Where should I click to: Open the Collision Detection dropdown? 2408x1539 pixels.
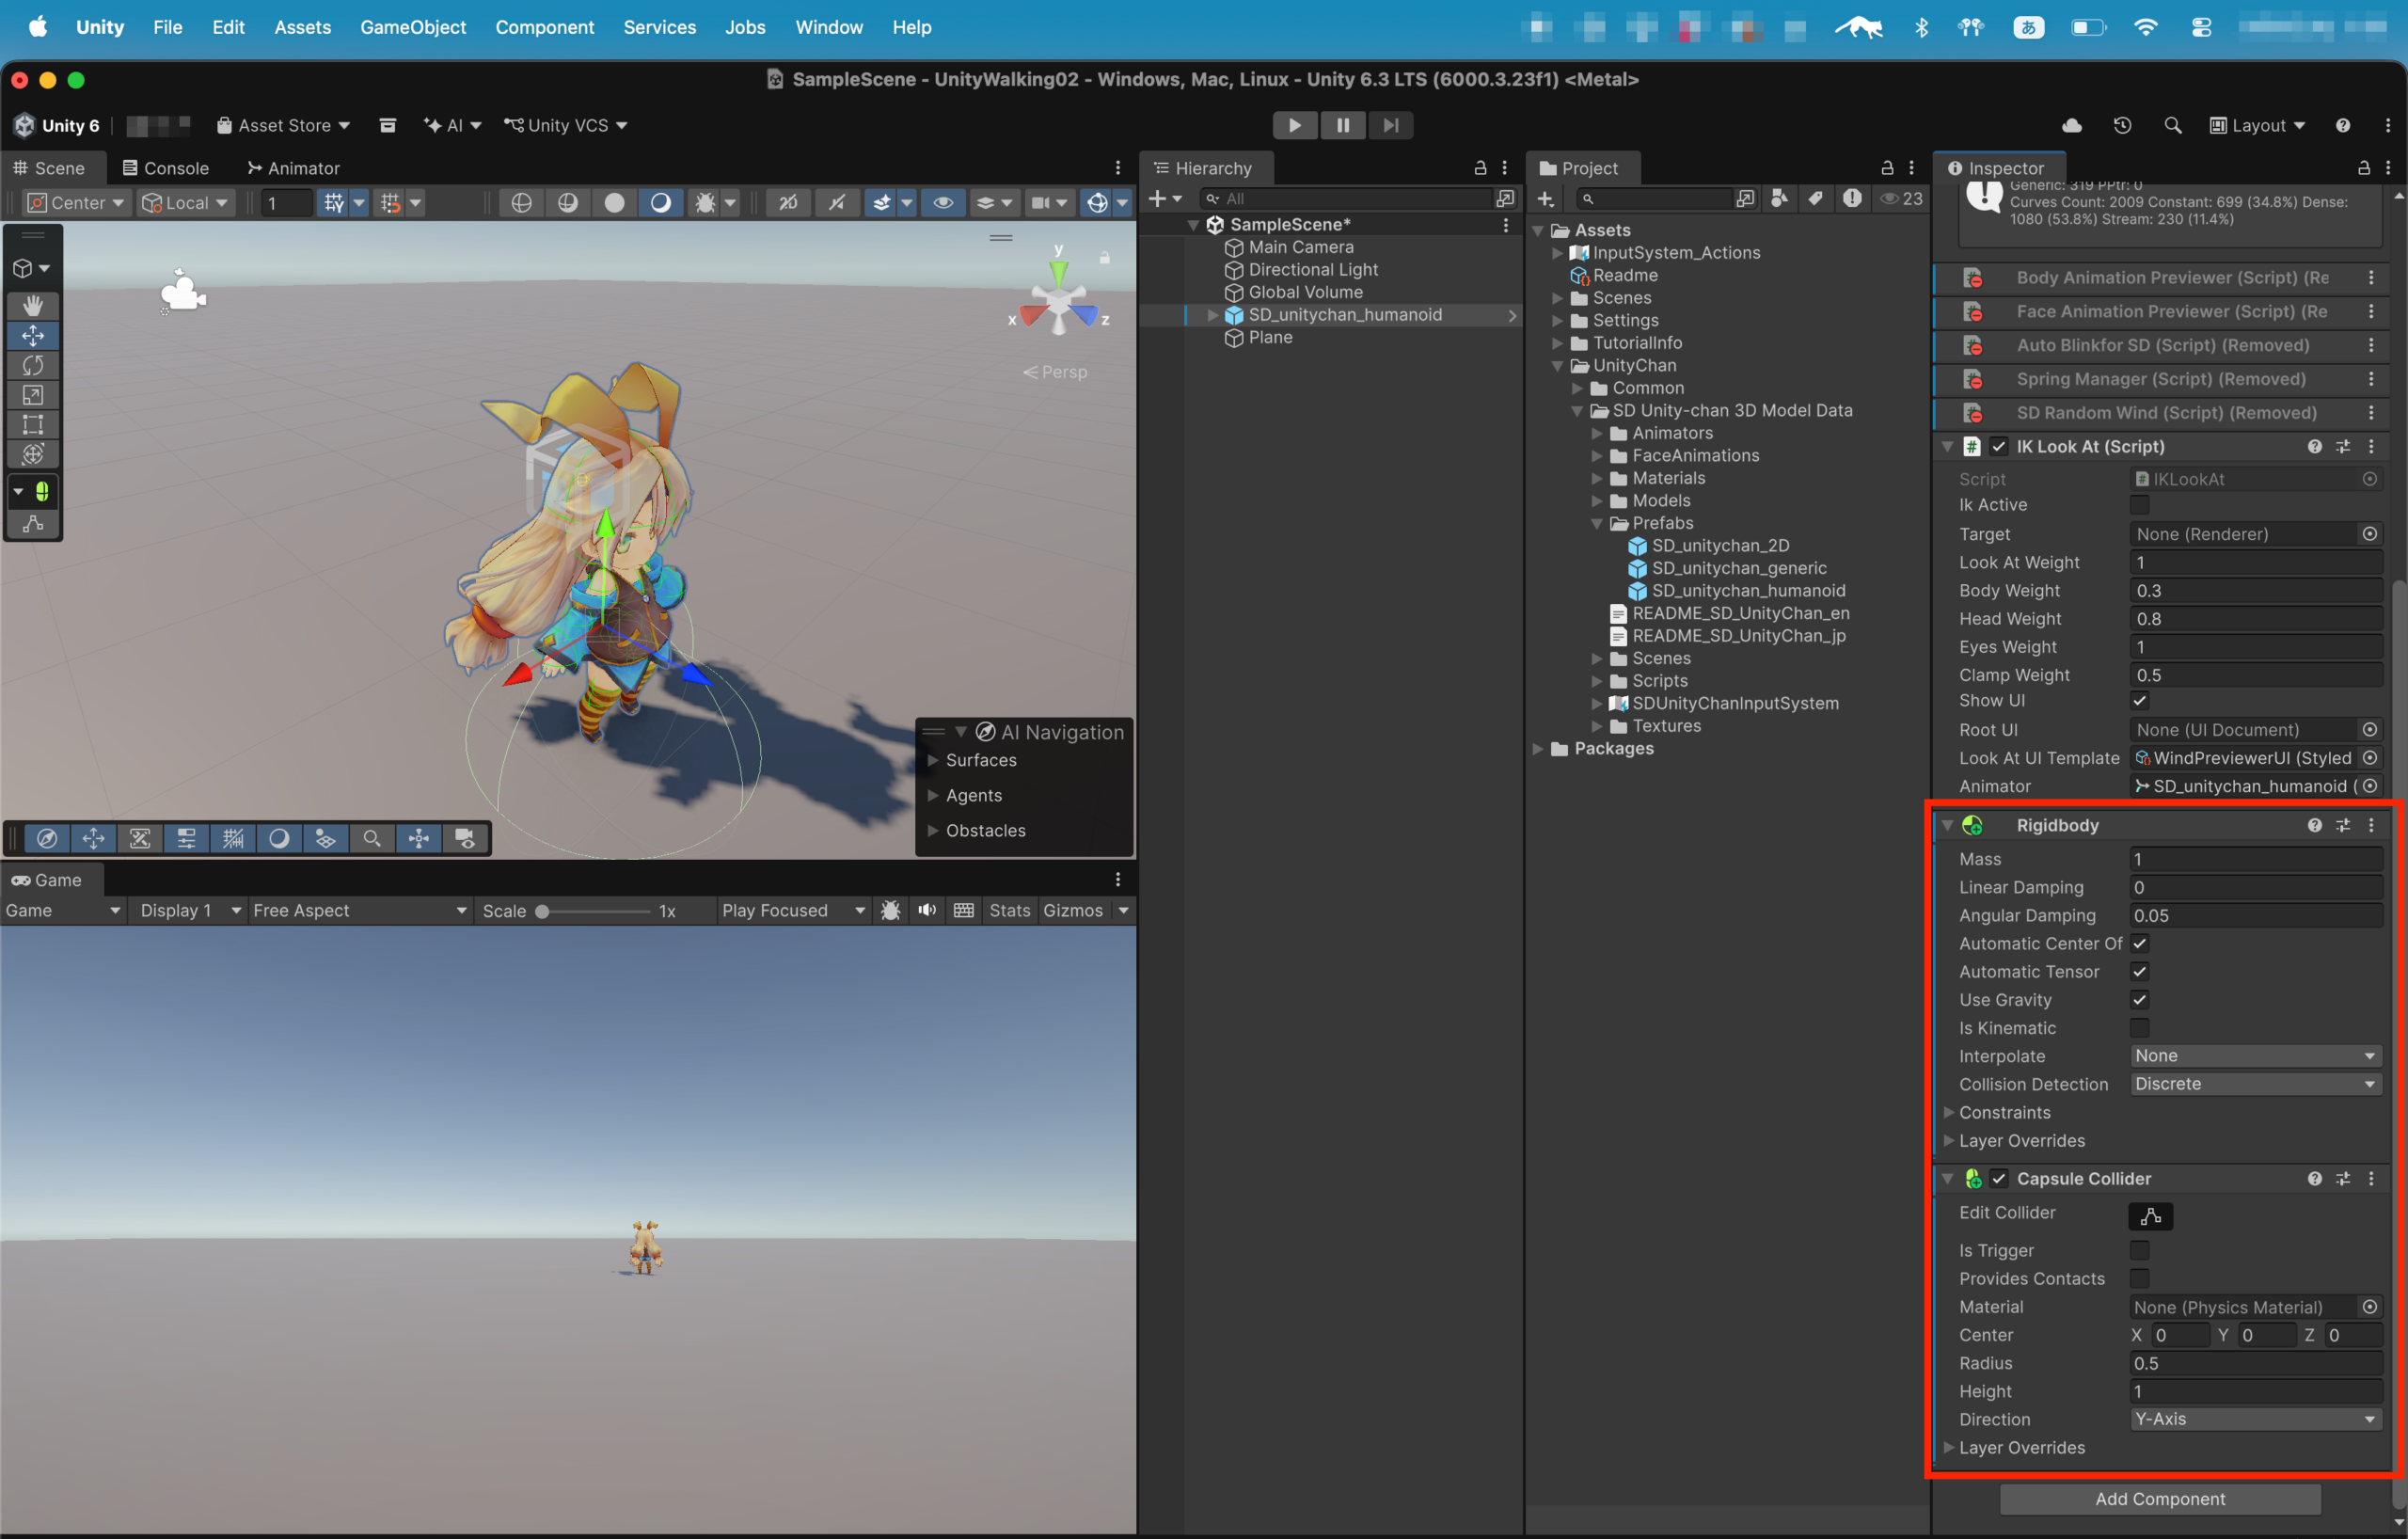point(2255,1084)
